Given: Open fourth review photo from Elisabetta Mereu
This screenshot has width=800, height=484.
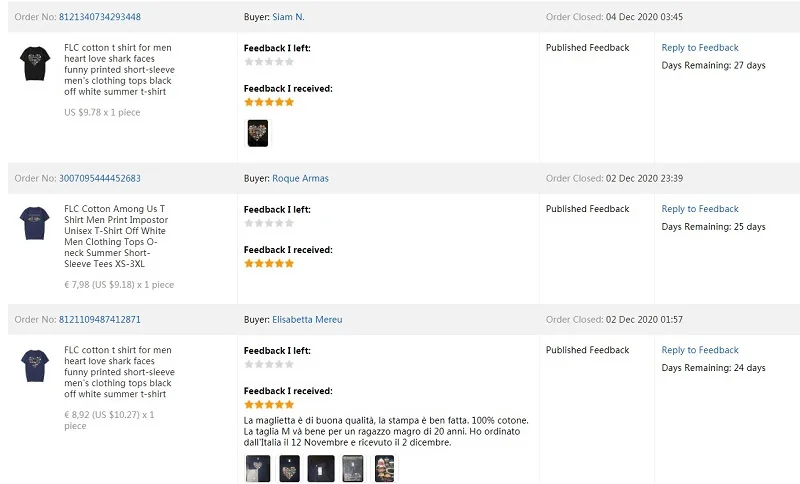Looking at the screenshot, I should (353, 468).
